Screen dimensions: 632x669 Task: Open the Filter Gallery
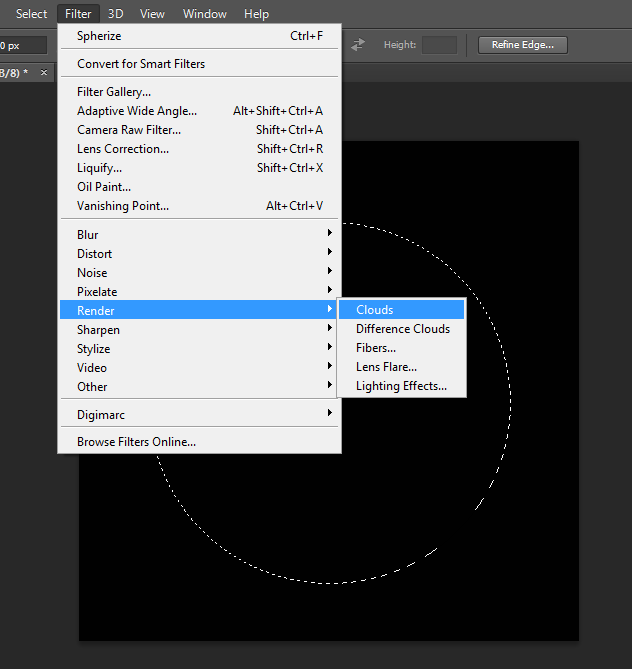(x=114, y=92)
